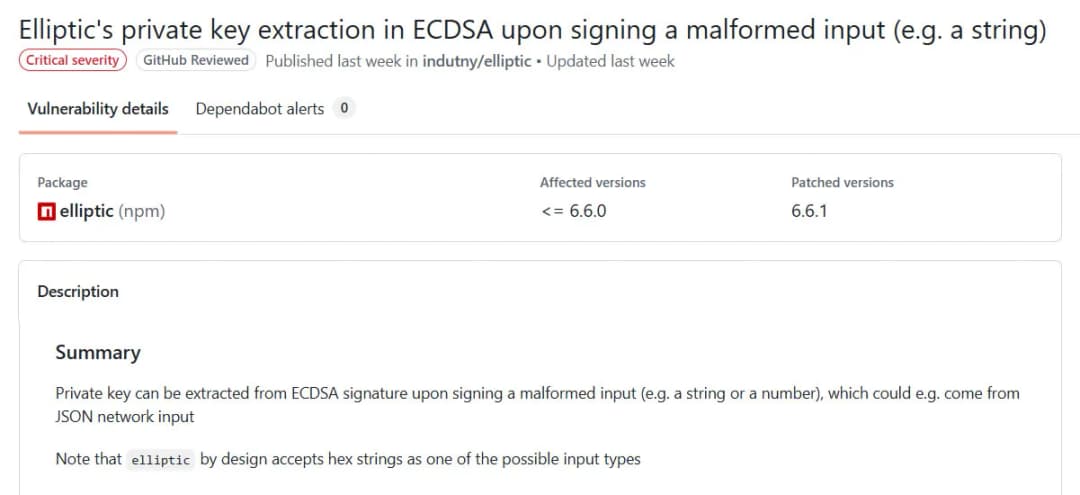Click the Description section heading

point(78,292)
